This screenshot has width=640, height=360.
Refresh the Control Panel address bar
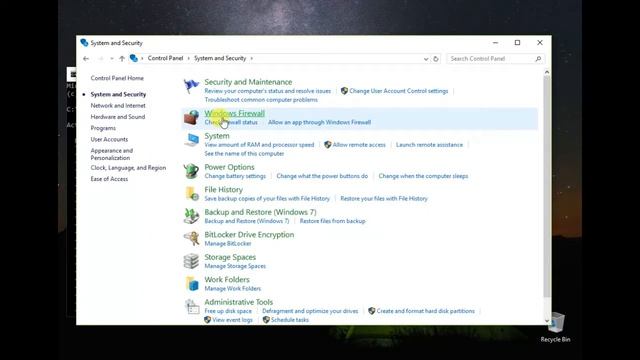click(x=436, y=59)
